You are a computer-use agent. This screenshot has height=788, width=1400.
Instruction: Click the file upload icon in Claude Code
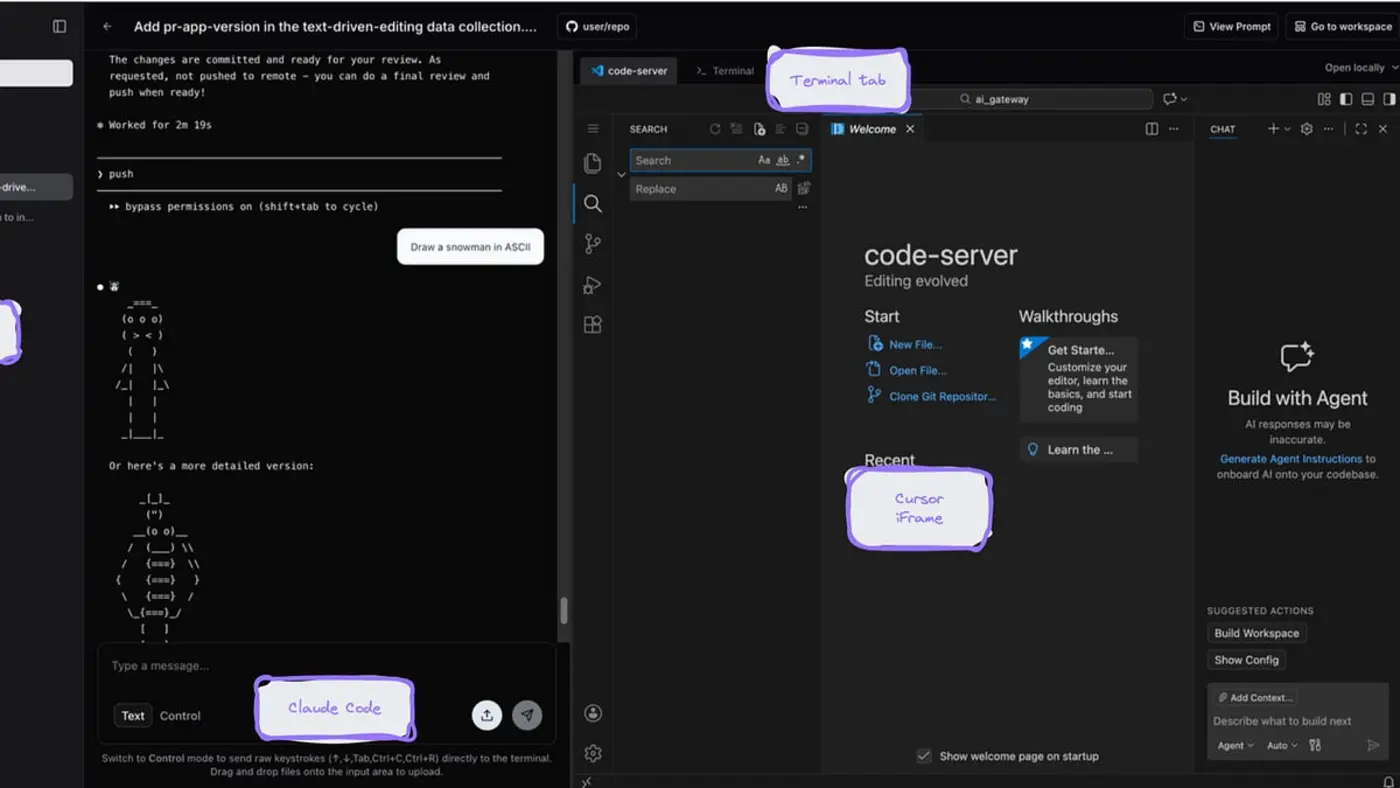click(487, 715)
